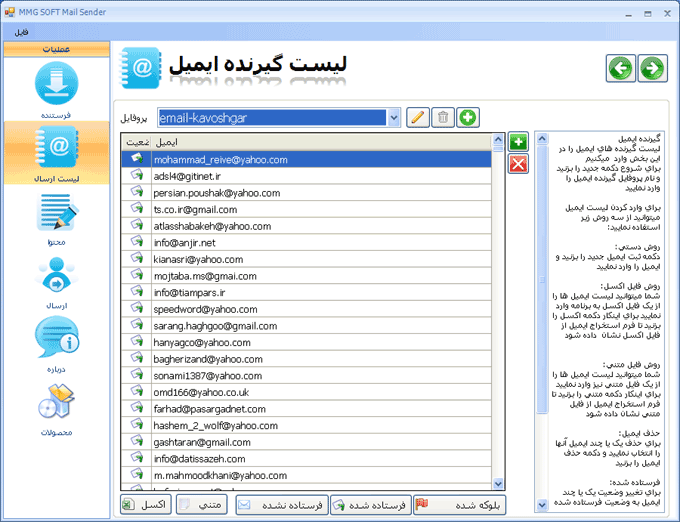Select bagherizand@yahoo.com row
The image size is (680, 522).
click(306, 359)
